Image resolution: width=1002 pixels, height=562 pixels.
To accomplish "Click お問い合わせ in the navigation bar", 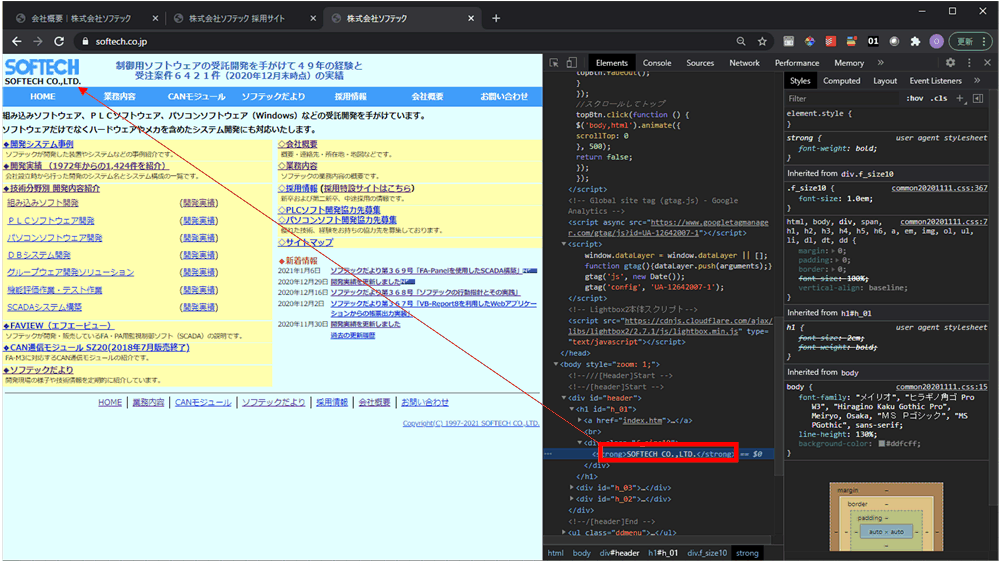I will pyautogui.click(x=504, y=97).
